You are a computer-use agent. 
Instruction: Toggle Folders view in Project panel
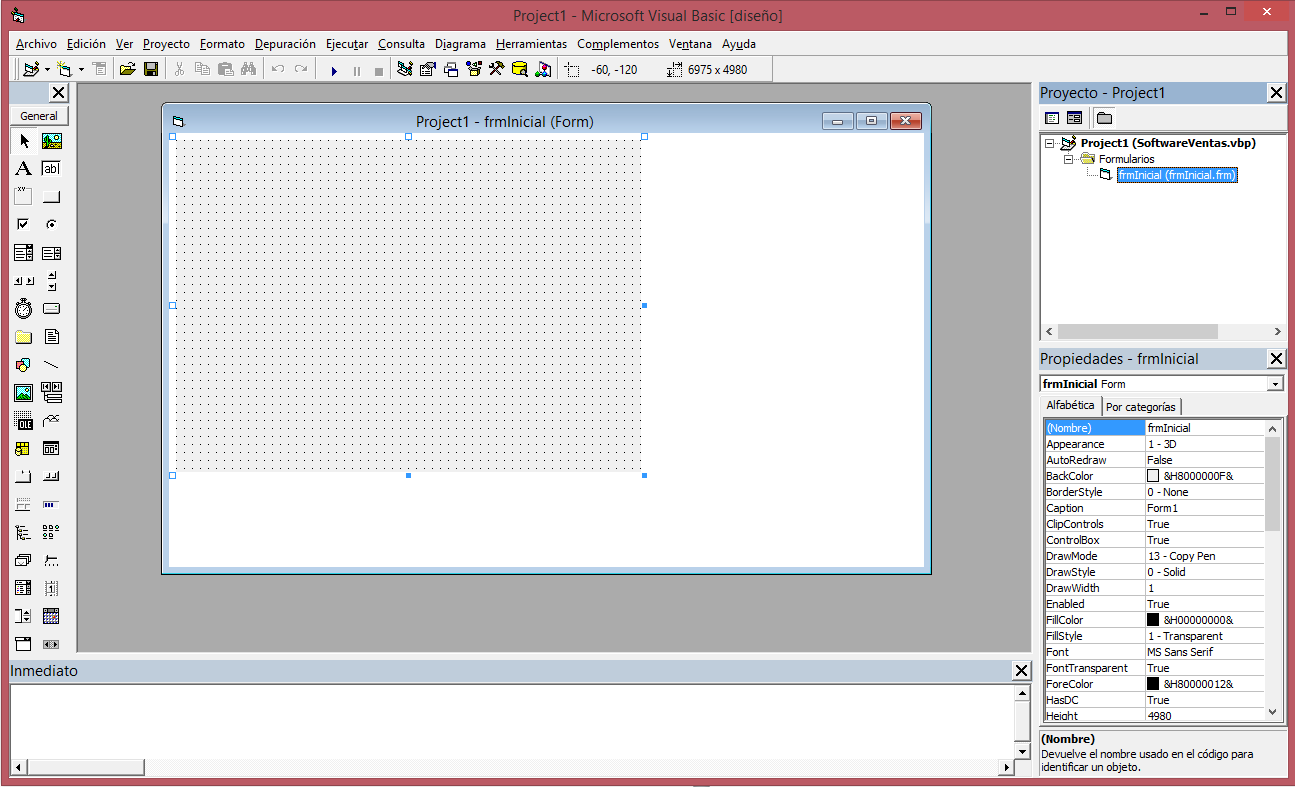point(1104,118)
